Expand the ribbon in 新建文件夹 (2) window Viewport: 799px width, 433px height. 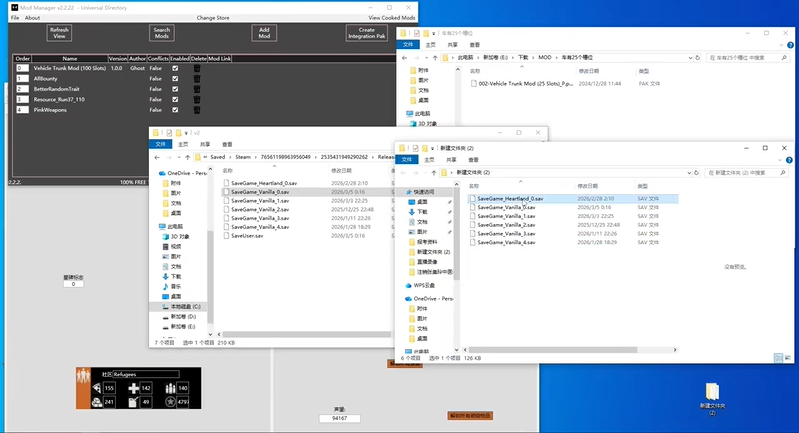pyautogui.click(x=780, y=160)
